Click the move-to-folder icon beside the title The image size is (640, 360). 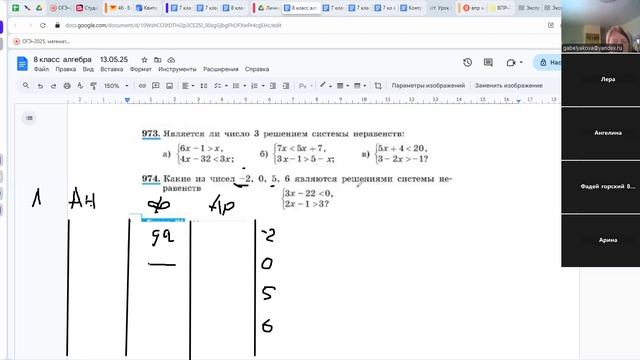[158, 60]
